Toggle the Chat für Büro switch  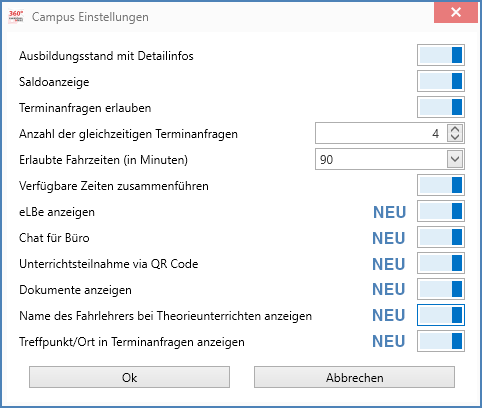click(441, 237)
